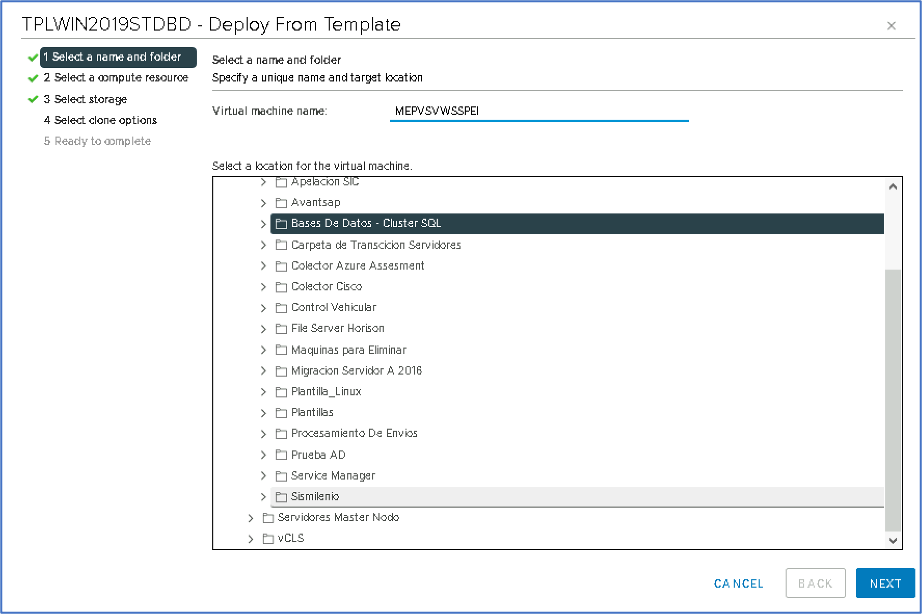
Task: Switch to step 4 Select clone options
Action: 100,120
